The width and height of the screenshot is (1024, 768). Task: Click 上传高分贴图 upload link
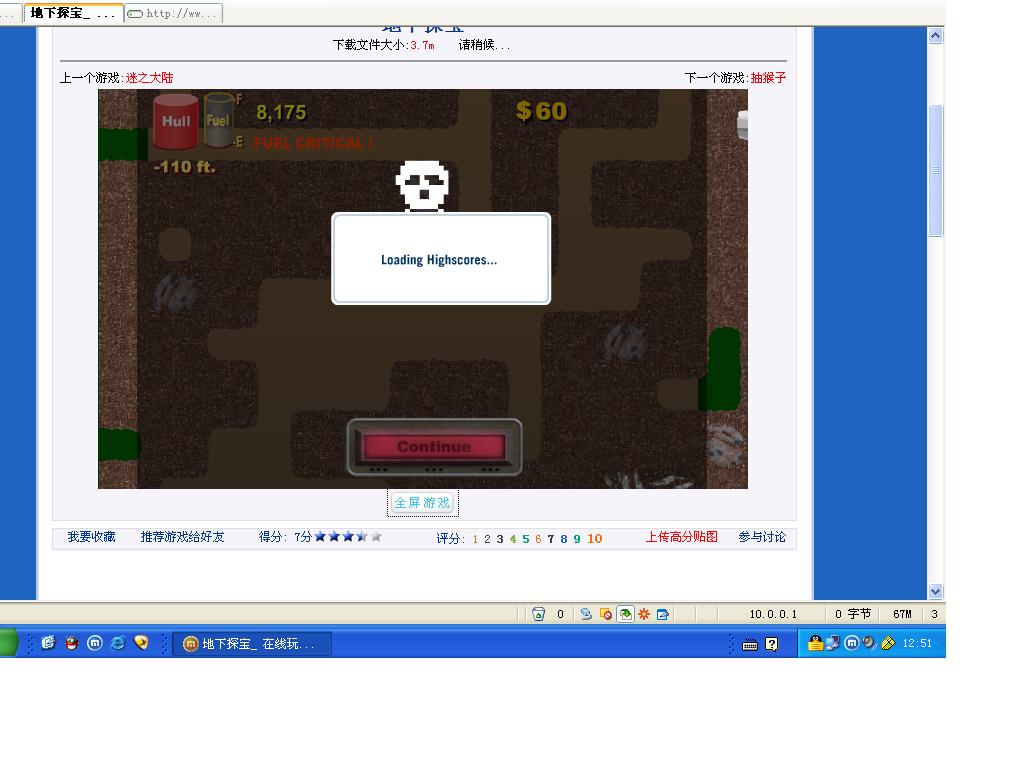(x=682, y=537)
